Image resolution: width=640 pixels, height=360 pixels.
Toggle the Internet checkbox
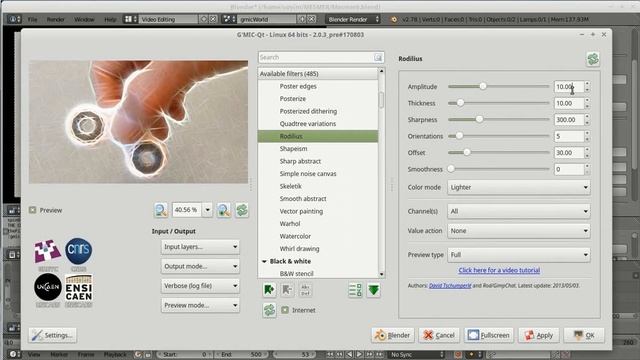pos(285,310)
